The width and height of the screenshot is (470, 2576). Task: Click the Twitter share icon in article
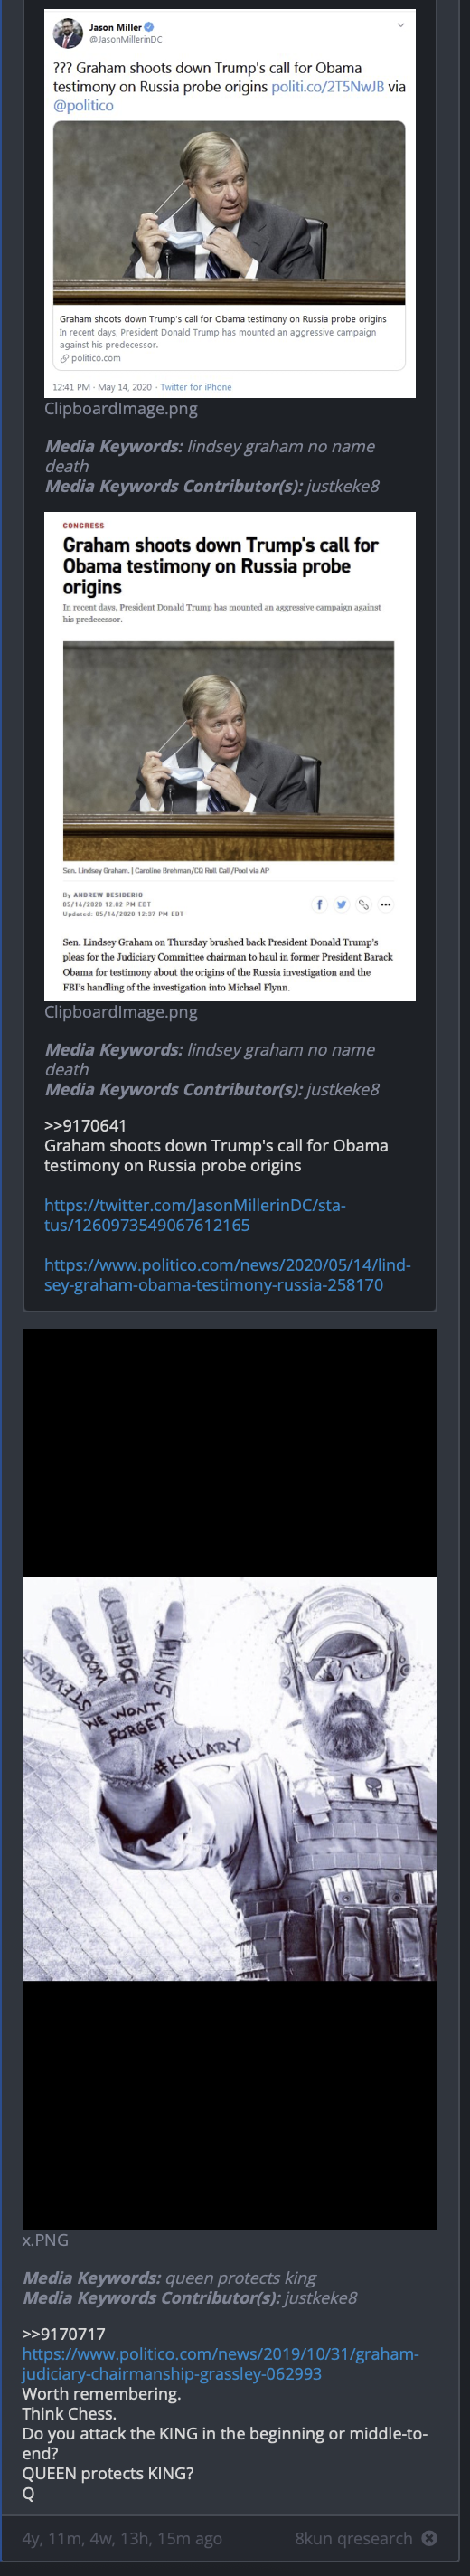click(x=341, y=904)
